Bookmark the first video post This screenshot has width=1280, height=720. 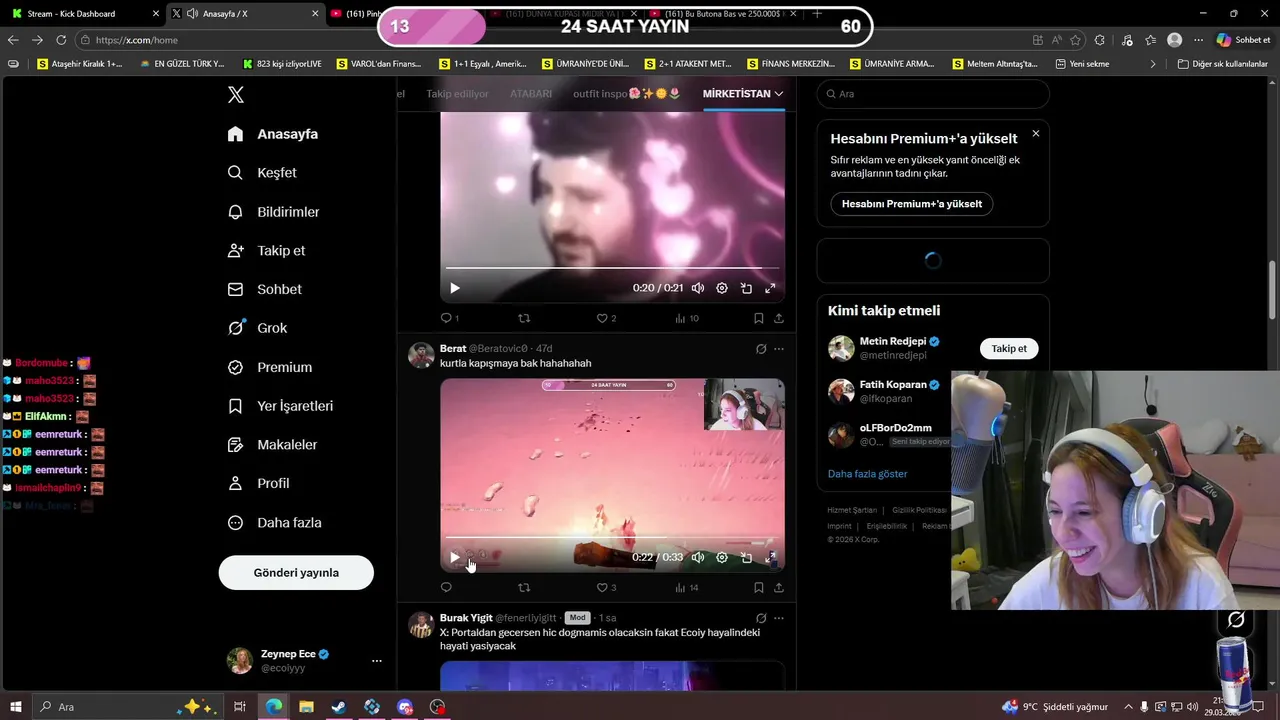coord(758,318)
